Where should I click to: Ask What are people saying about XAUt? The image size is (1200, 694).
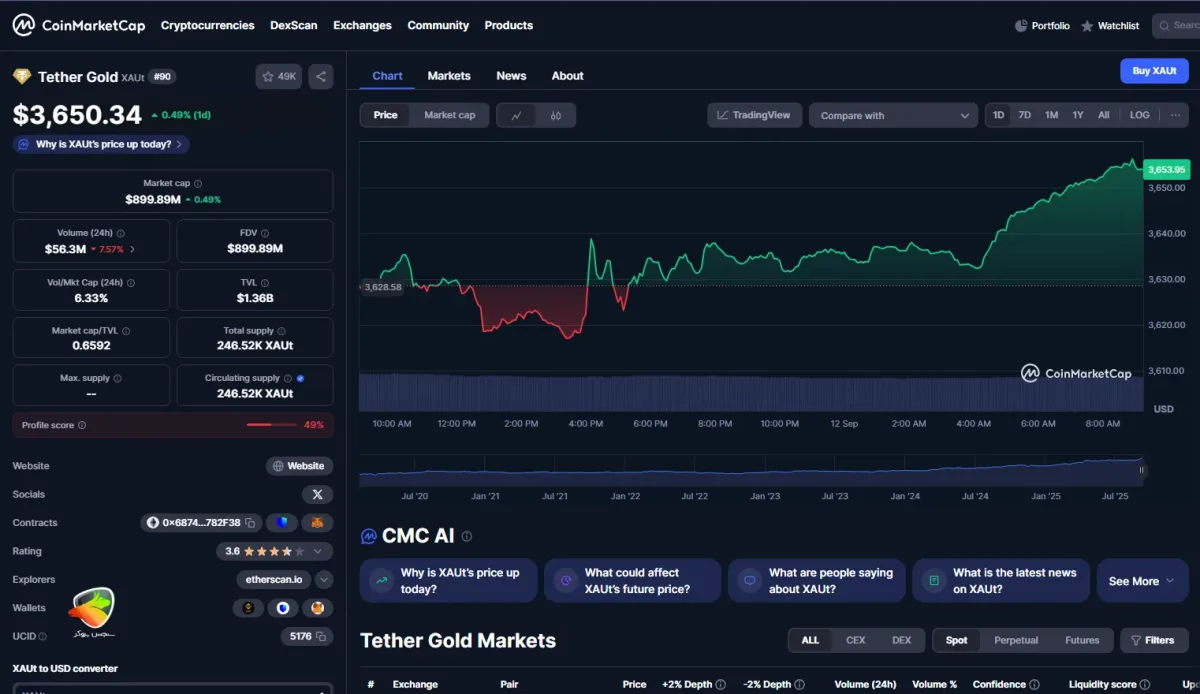point(816,581)
